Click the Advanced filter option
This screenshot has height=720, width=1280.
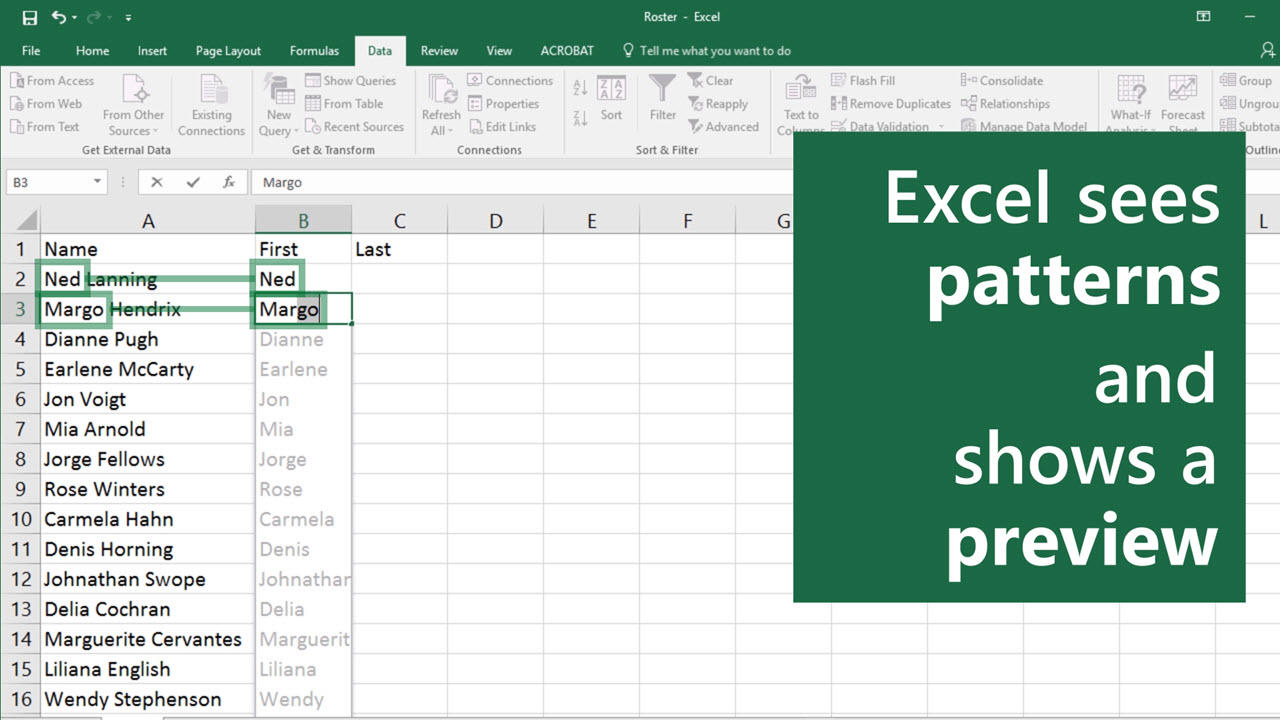pyautogui.click(x=725, y=126)
